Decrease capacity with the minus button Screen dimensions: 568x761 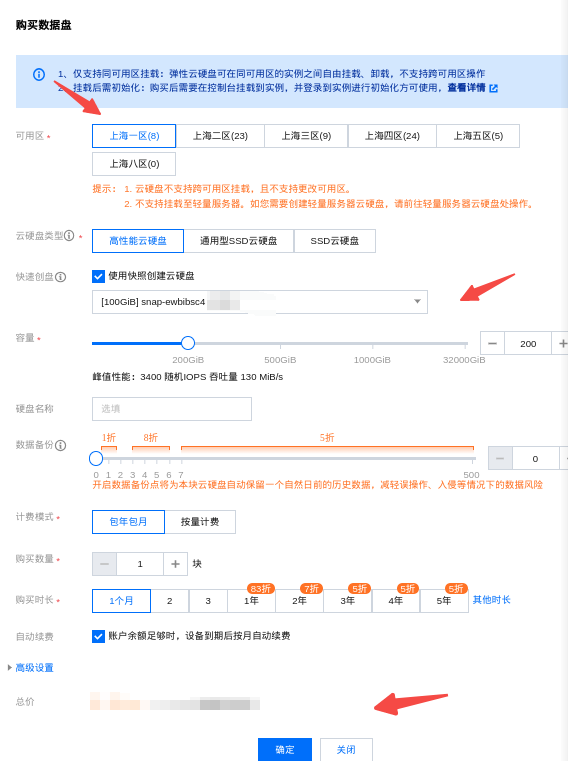coord(492,344)
